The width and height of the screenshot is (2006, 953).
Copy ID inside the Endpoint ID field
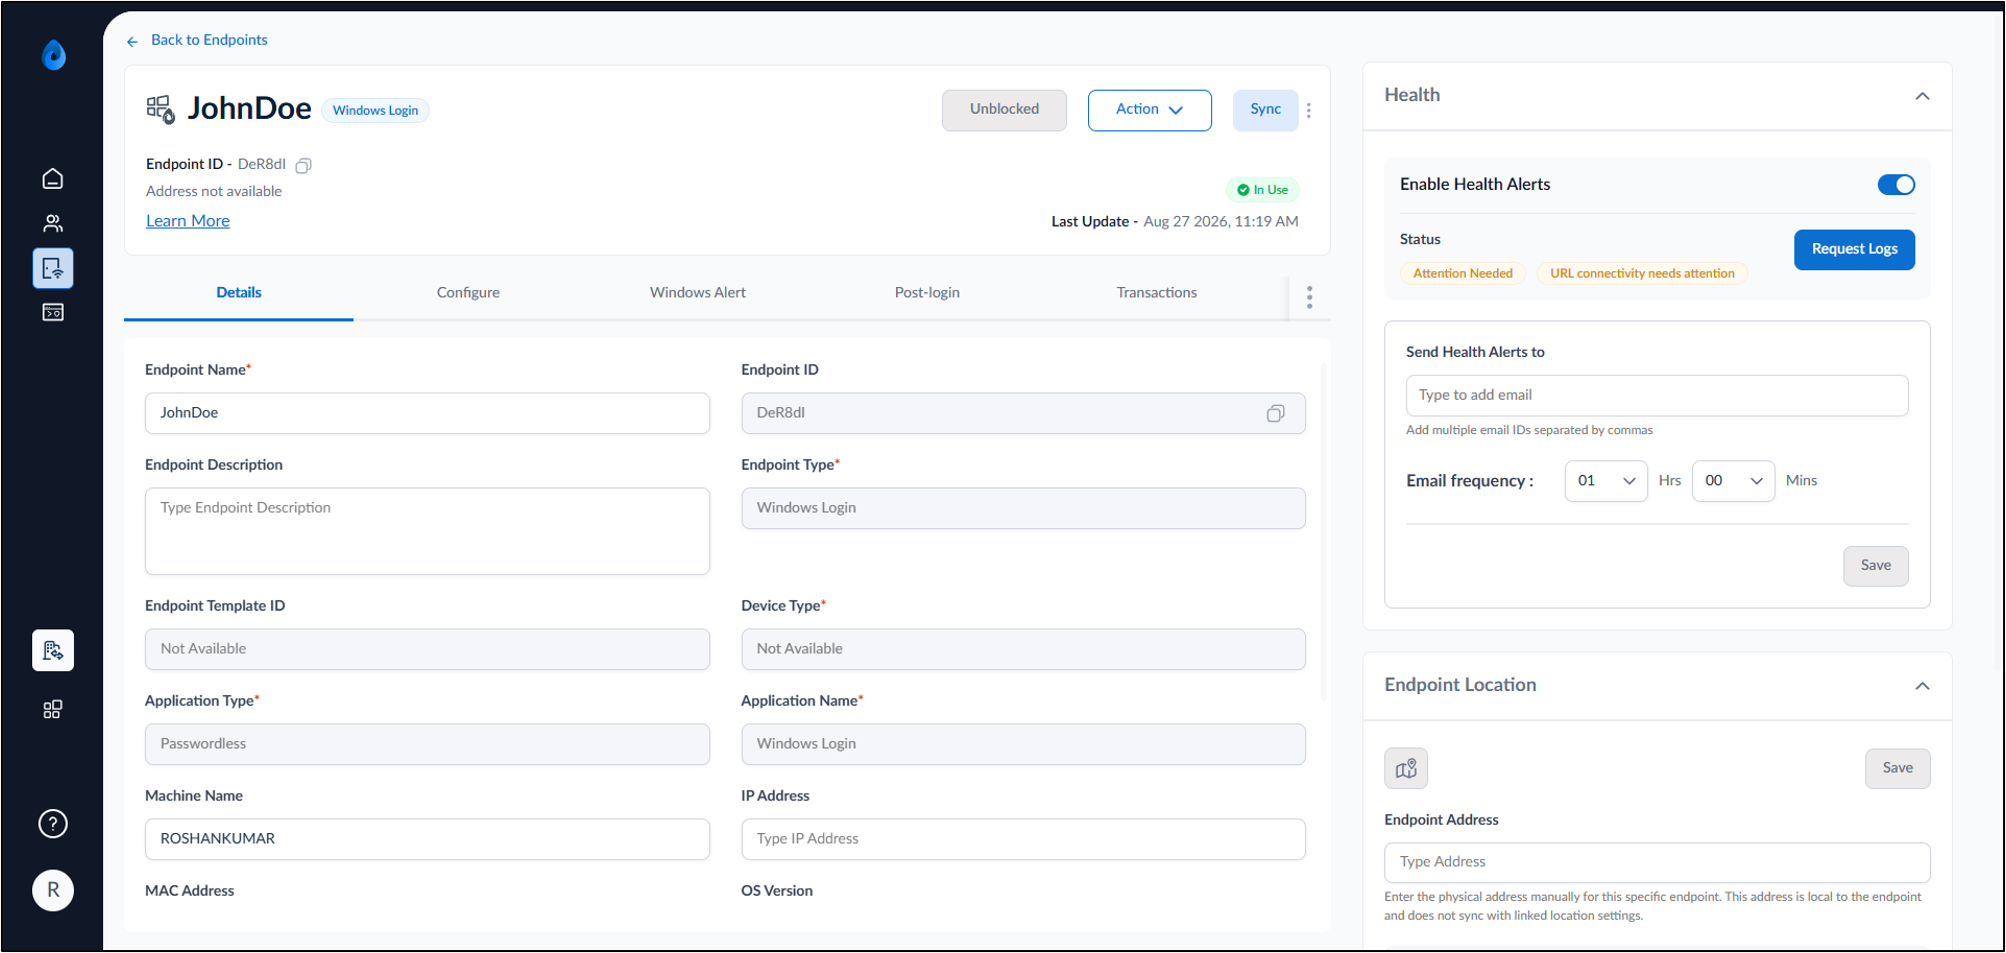click(x=1275, y=413)
